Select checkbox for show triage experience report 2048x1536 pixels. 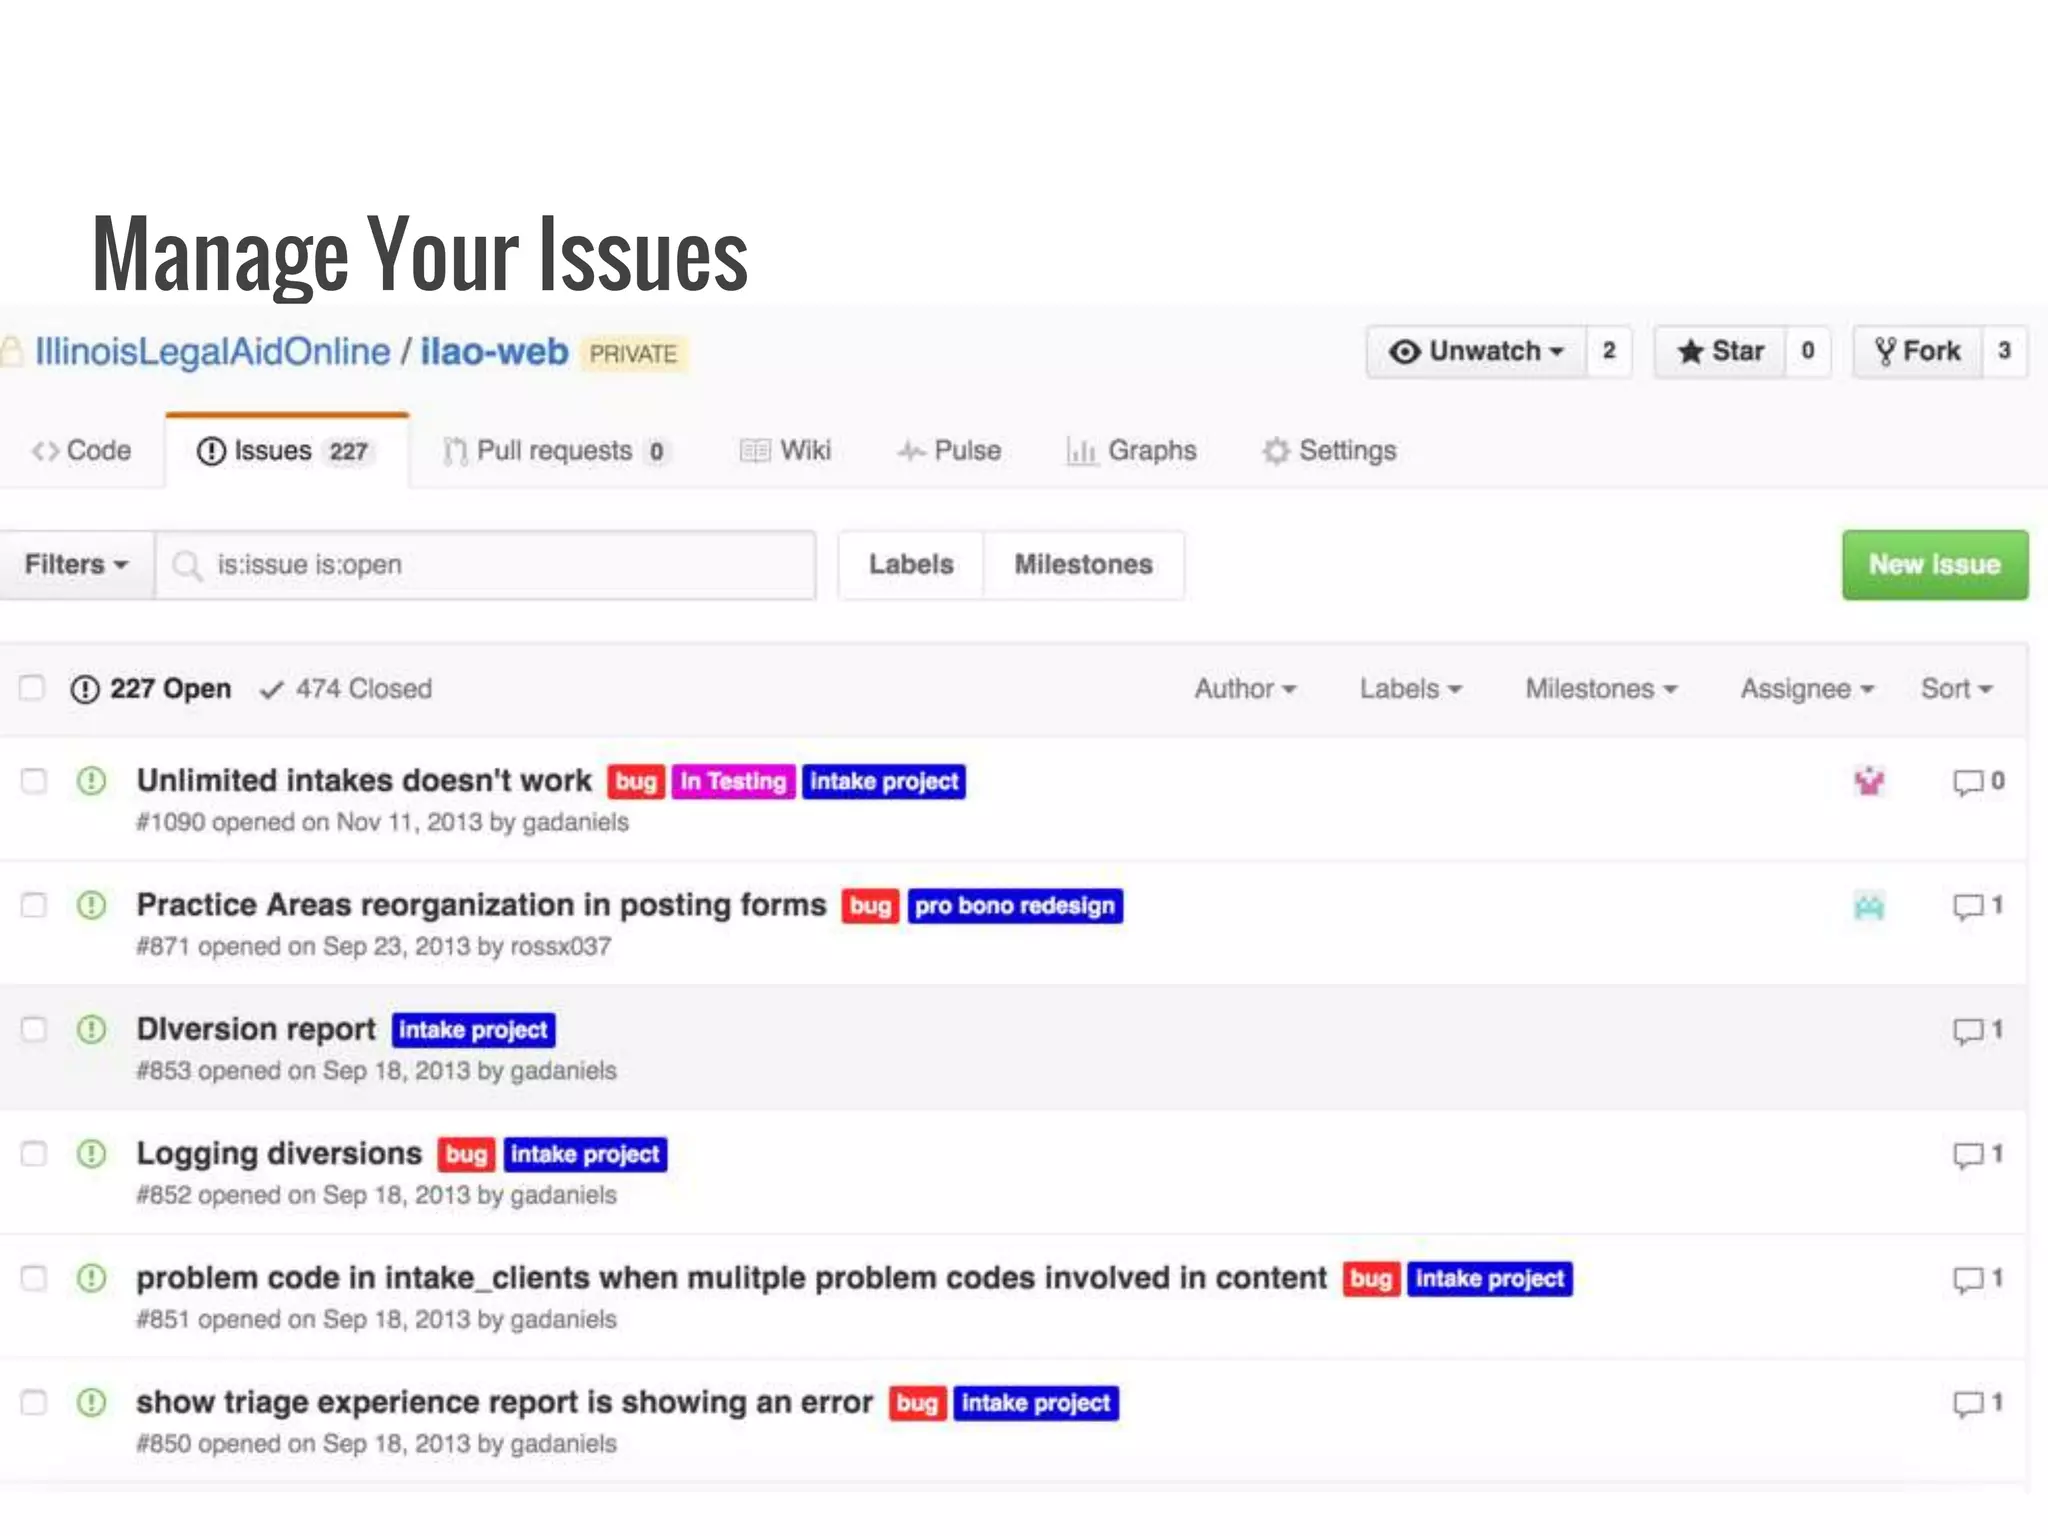coord(34,1403)
